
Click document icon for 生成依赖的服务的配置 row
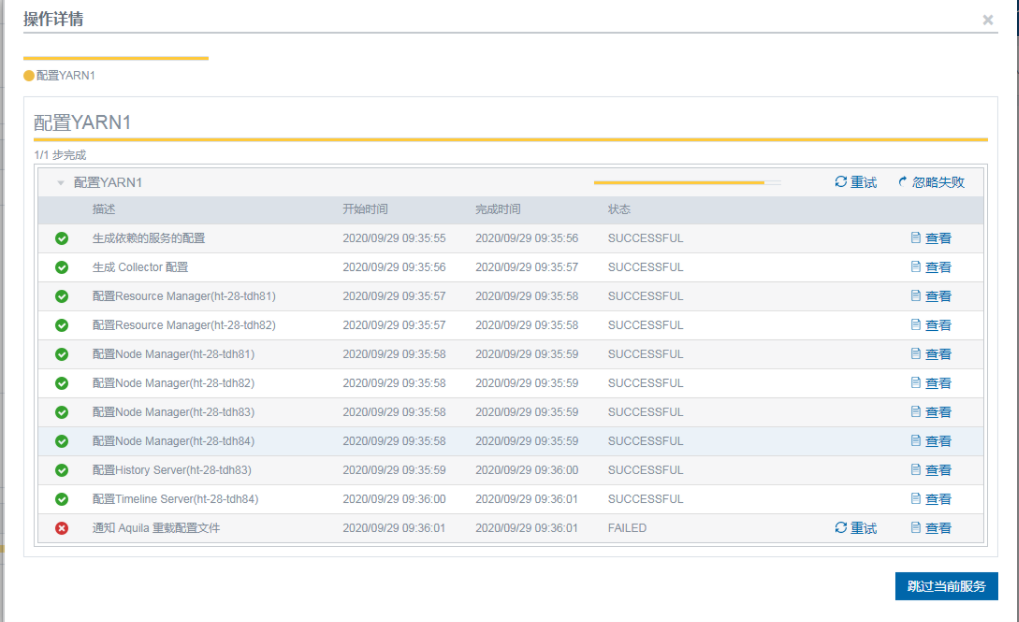click(x=915, y=238)
